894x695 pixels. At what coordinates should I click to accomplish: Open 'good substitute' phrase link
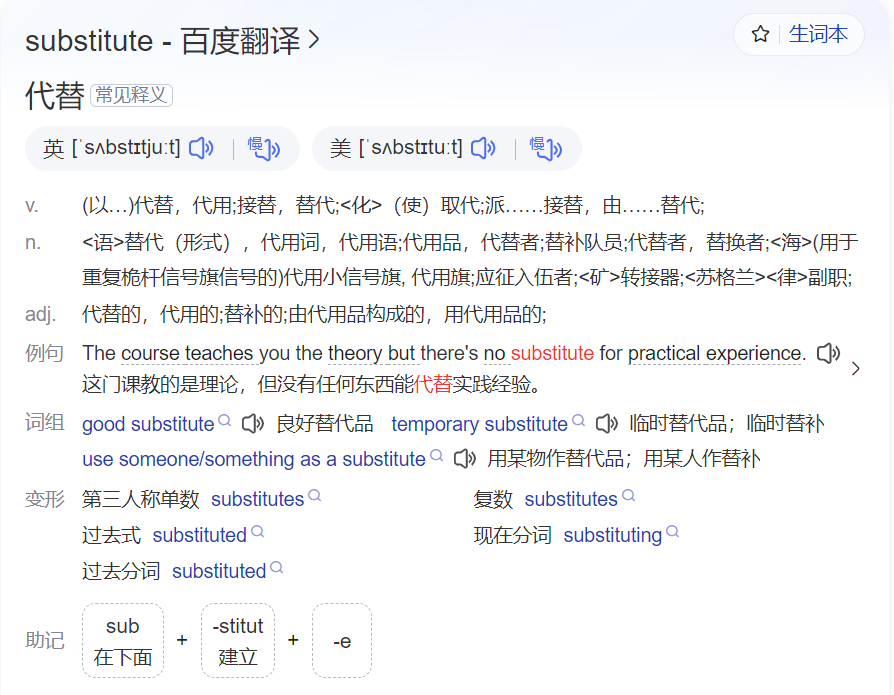(148, 424)
